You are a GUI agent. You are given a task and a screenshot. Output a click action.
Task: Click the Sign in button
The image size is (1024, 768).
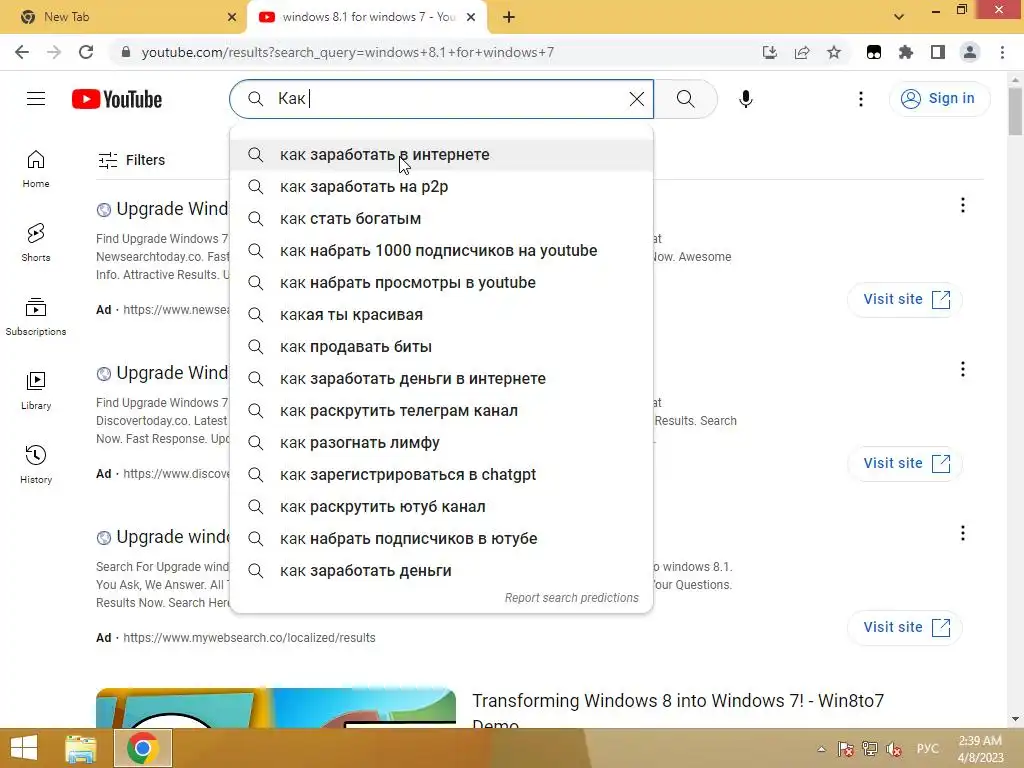(x=939, y=99)
